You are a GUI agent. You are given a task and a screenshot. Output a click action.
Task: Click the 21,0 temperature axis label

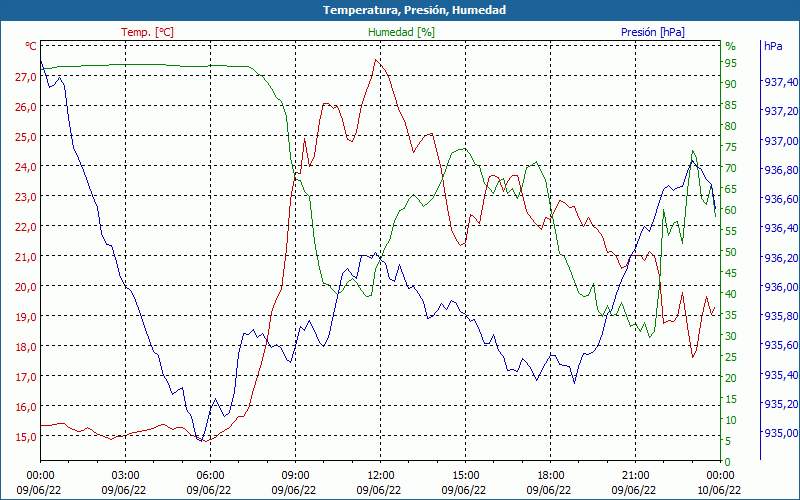pyautogui.click(x=26, y=257)
